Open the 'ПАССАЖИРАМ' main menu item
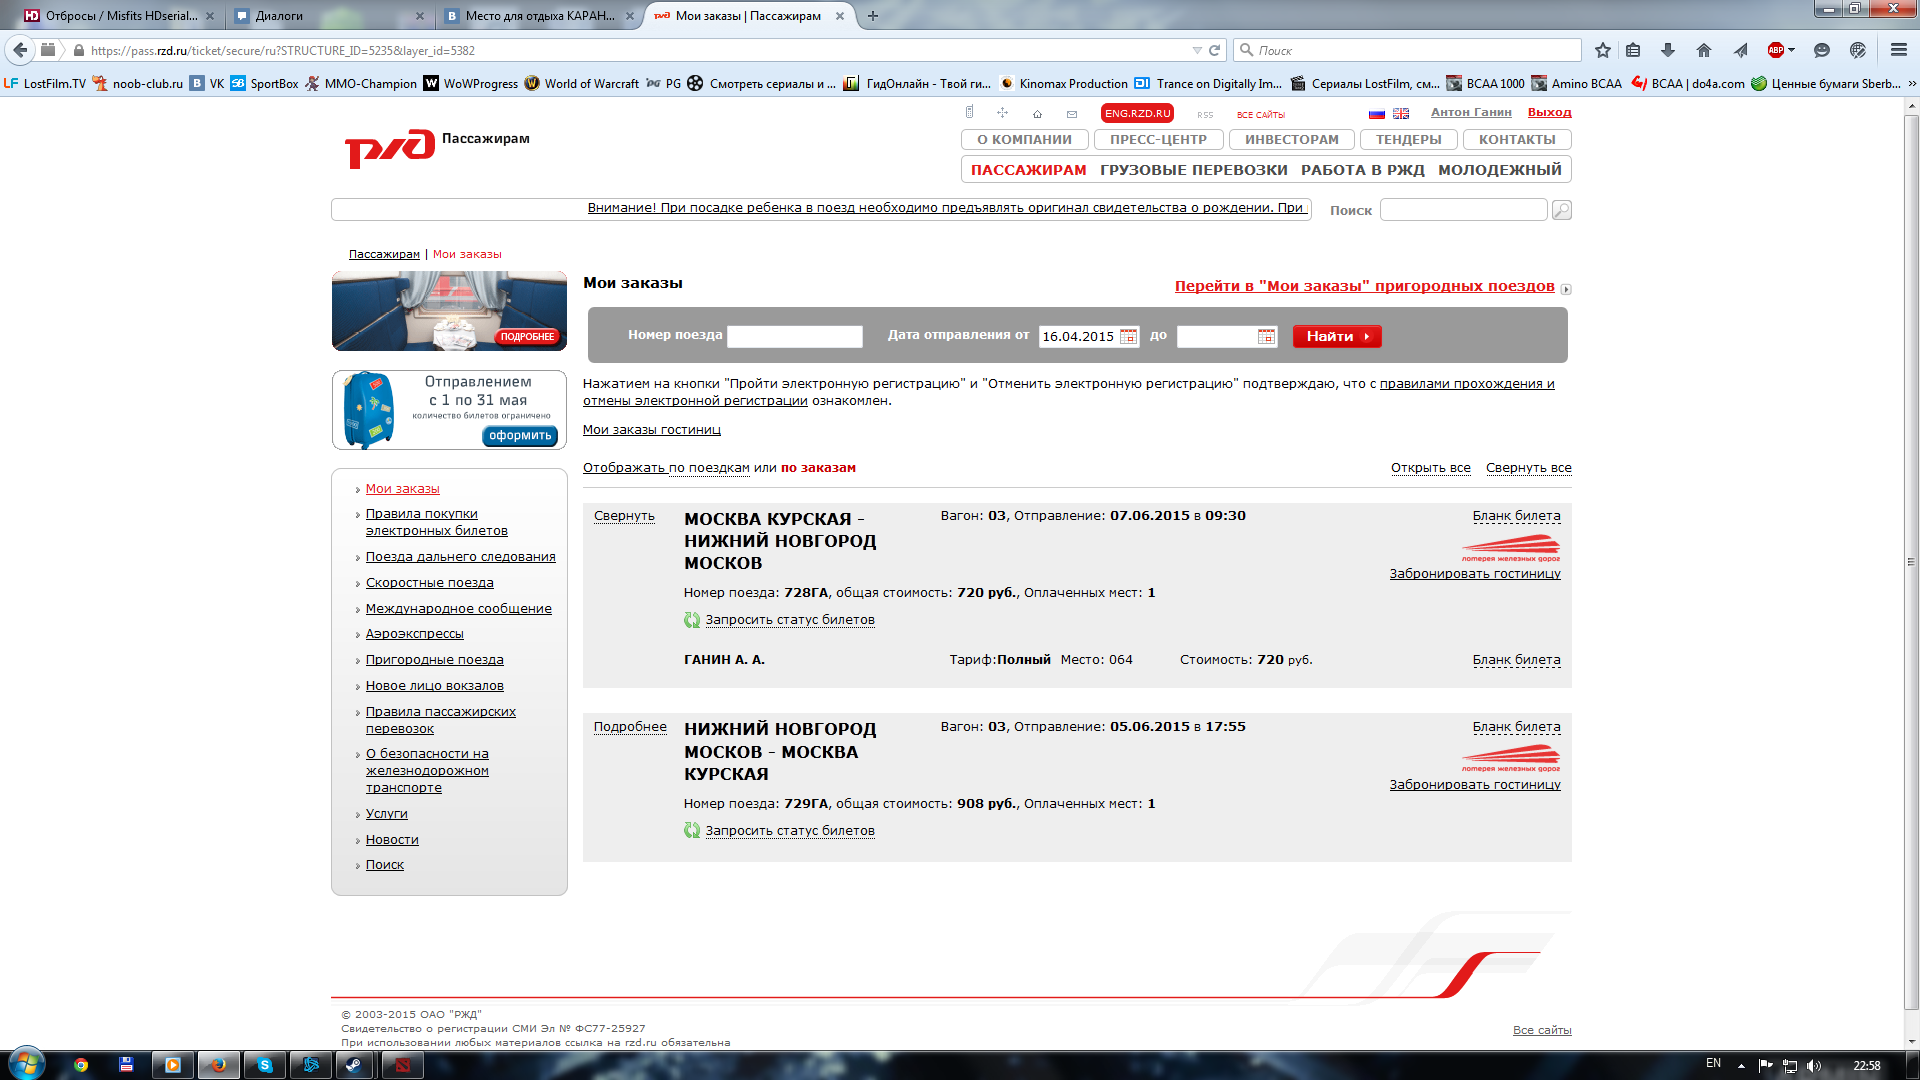This screenshot has width=1920, height=1080. [x=1028, y=170]
